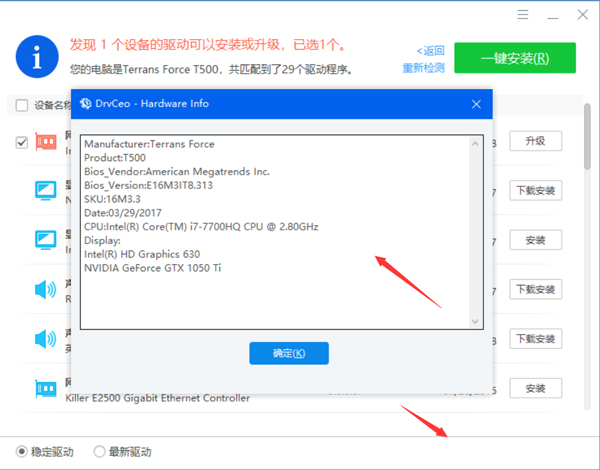Minimize the main driver window
This screenshot has height=470, width=600.
pos(553,18)
